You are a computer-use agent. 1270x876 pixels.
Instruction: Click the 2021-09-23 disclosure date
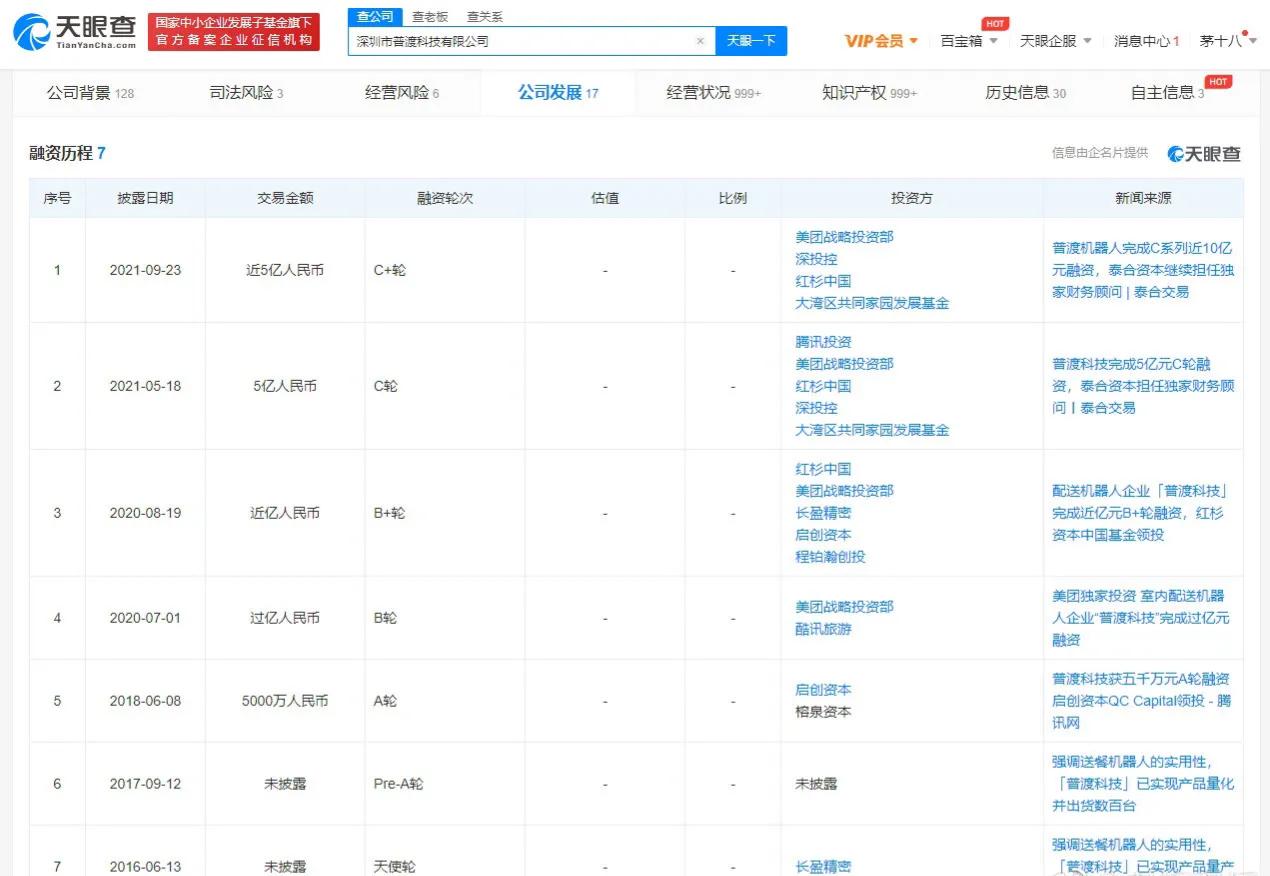pos(146,270)
